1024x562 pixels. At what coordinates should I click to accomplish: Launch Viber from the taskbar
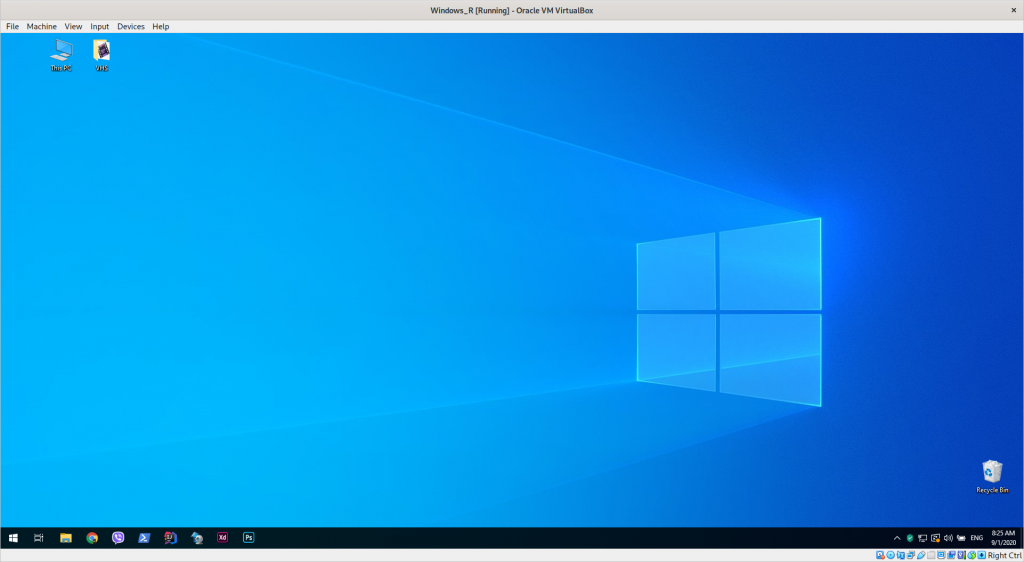pyautogui.click(x=118, y=538)
